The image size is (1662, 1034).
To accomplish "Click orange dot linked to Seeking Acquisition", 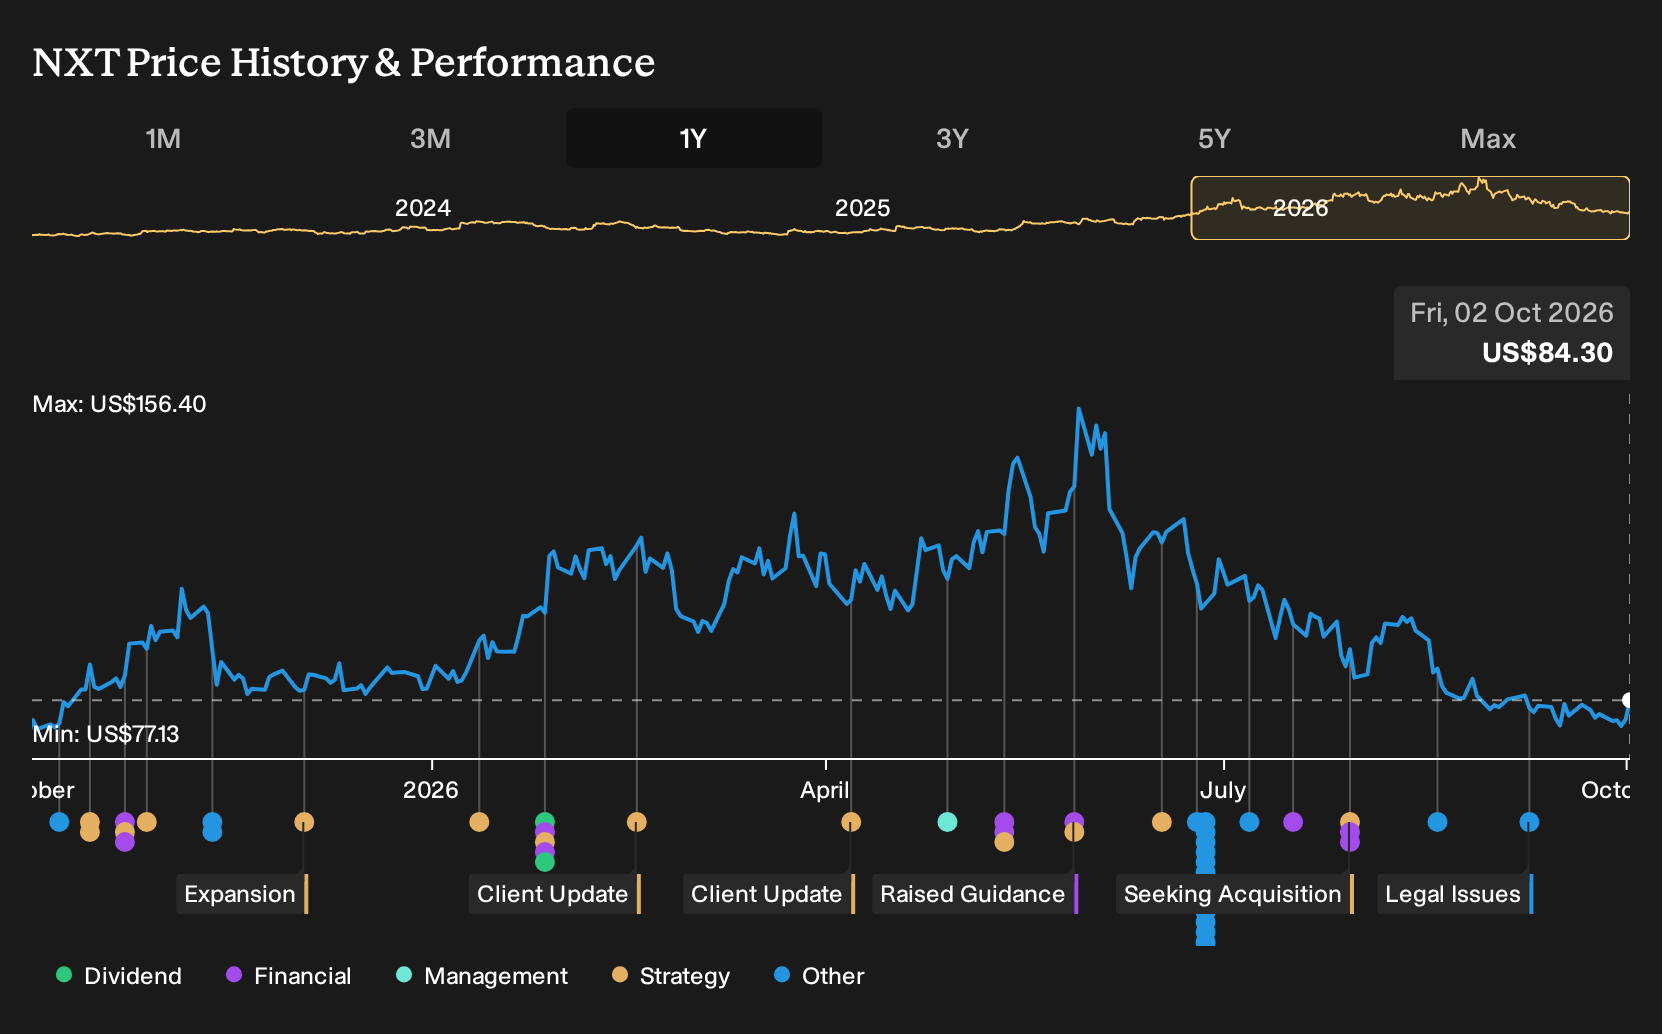I will [1350, 822].
